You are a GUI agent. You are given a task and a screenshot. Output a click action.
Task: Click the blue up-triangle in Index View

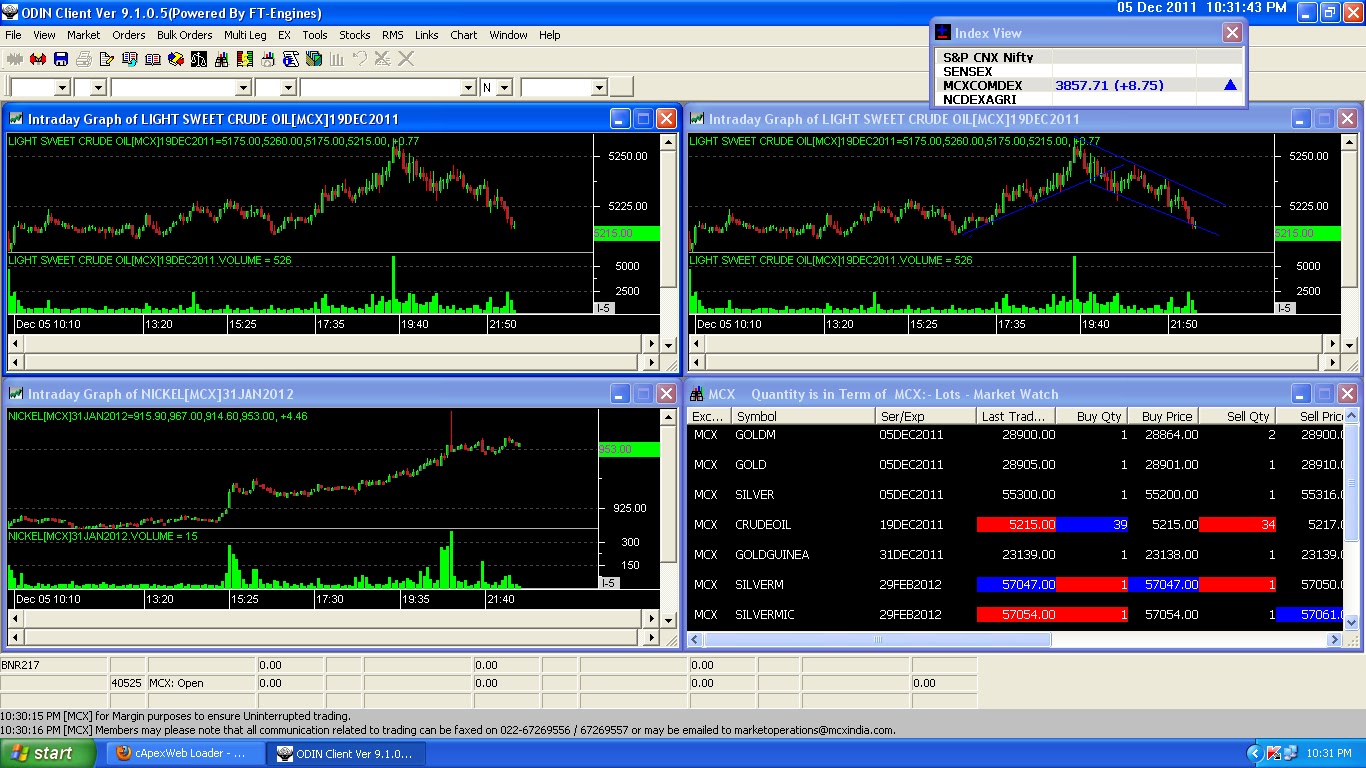pos(1230,85)
